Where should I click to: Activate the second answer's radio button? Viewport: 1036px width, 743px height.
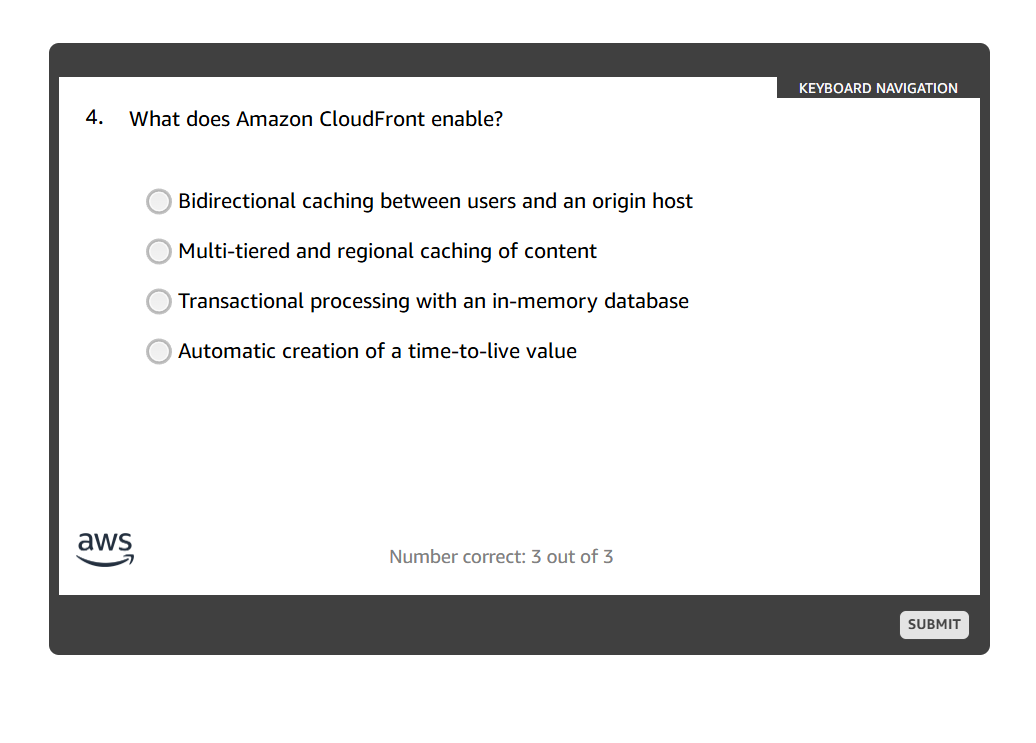pos(158,251)
